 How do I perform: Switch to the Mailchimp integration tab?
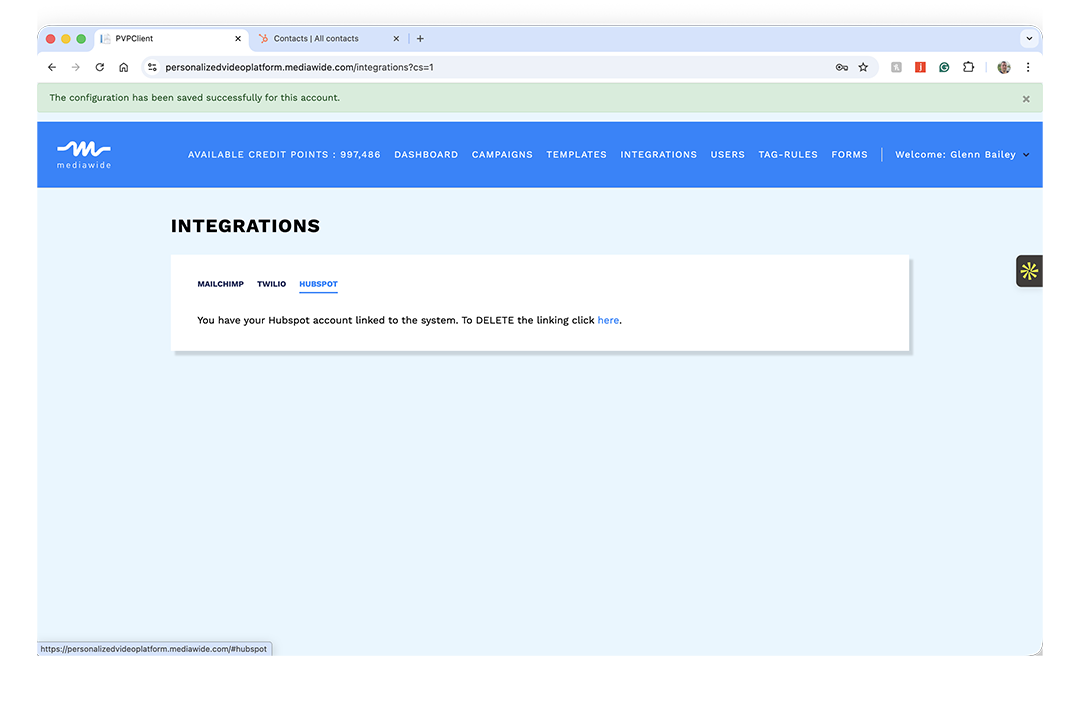pos(220,284)
